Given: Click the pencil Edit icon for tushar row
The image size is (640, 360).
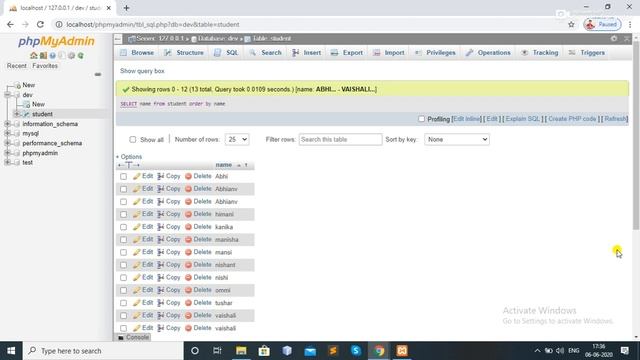Looking at the screenshot, I should coord(137,303).
